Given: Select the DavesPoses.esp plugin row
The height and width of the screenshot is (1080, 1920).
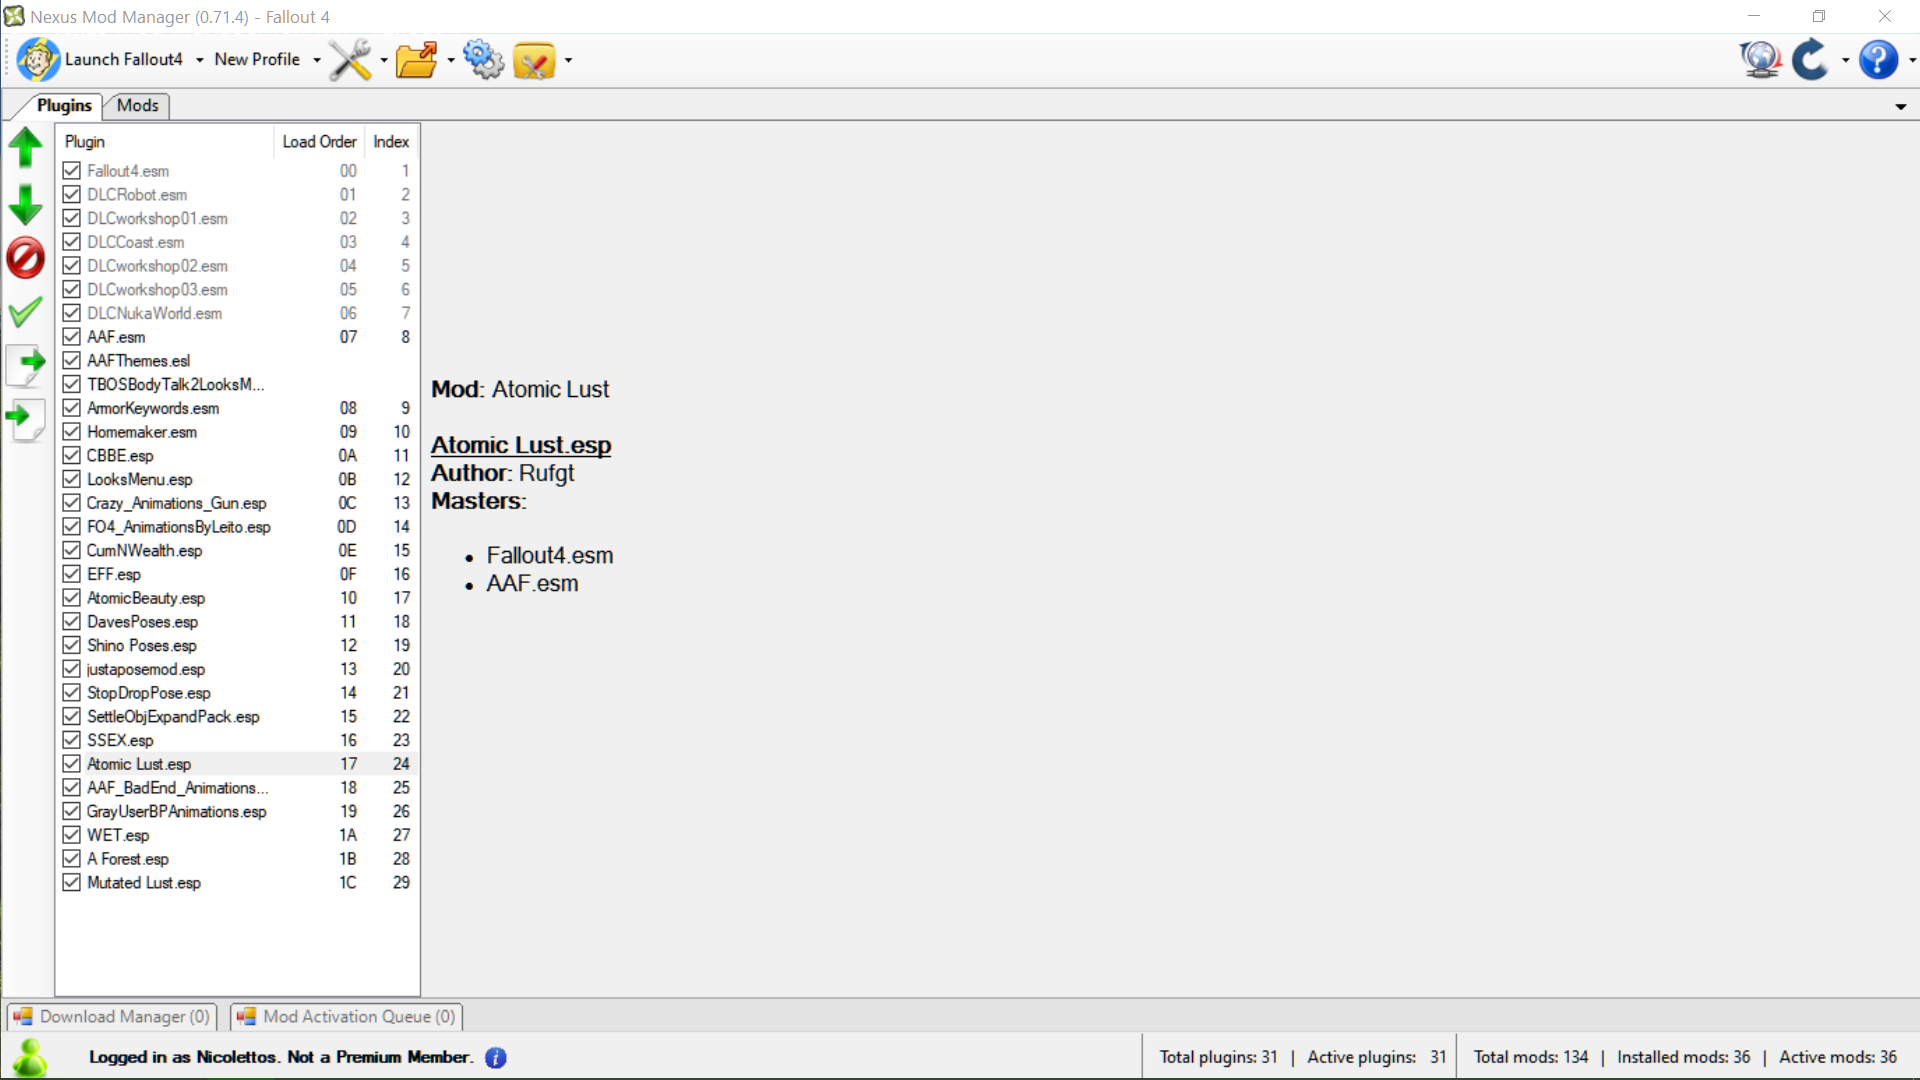Looking at the screenshot, I should tap(238, 622).
